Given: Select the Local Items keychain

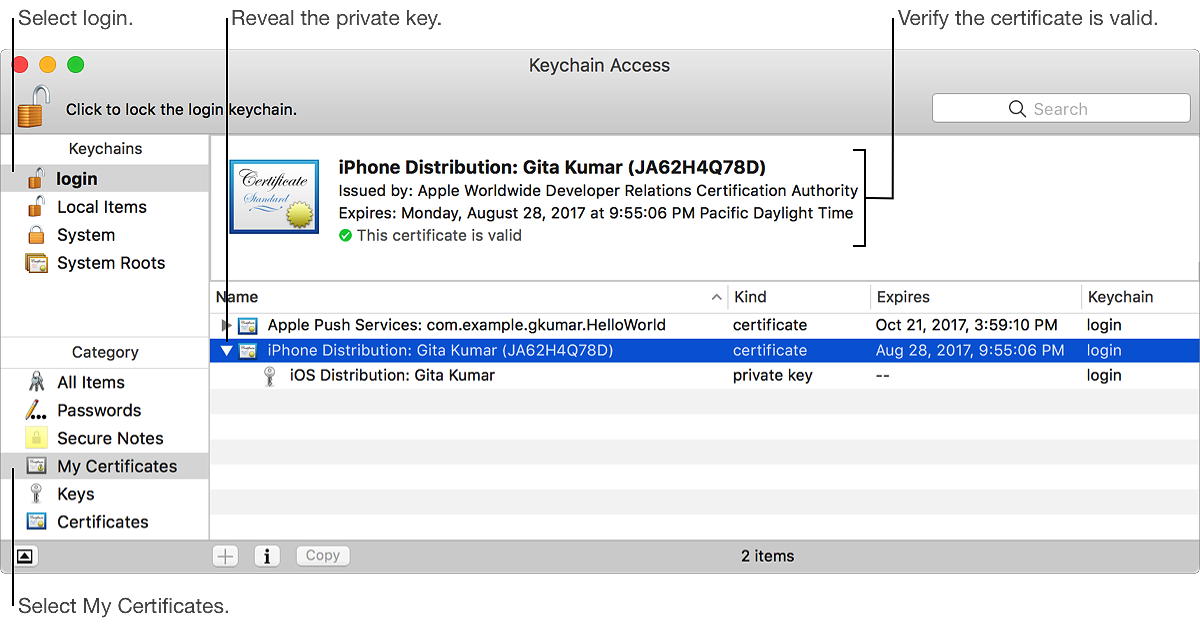Looking at the screenshot, I should click(x=105, y=207).
